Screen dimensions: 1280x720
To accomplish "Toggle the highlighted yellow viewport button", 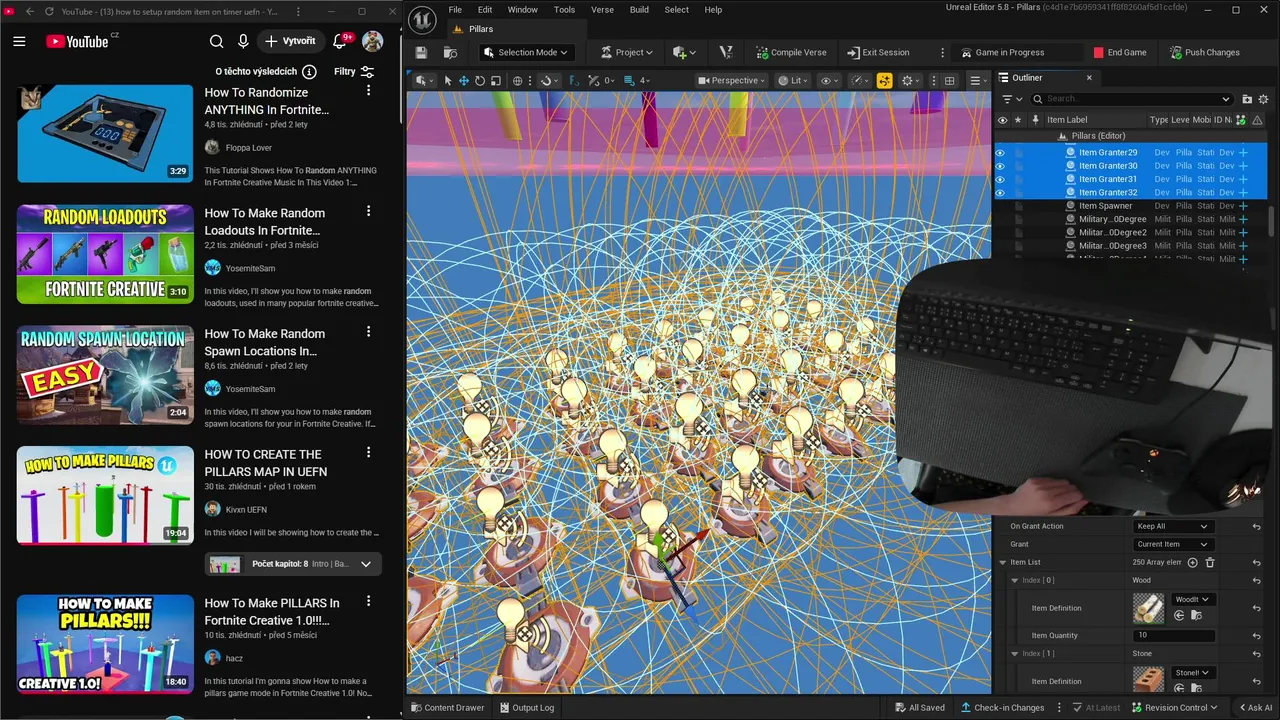I will point(884,80).
